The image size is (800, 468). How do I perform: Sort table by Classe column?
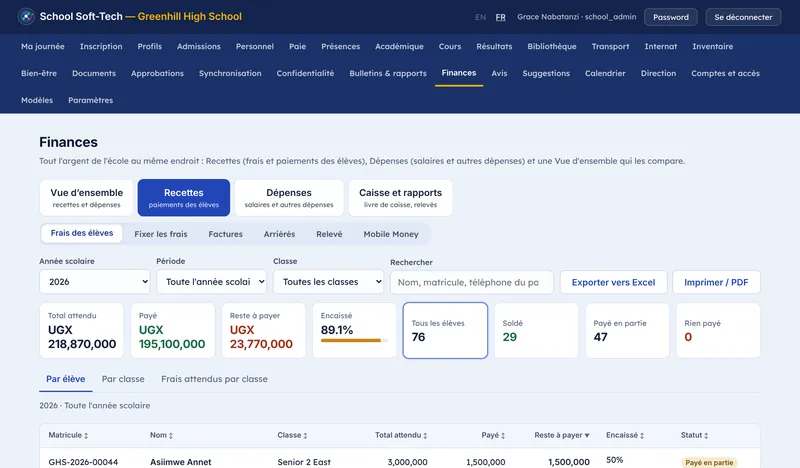coord(292,435)
